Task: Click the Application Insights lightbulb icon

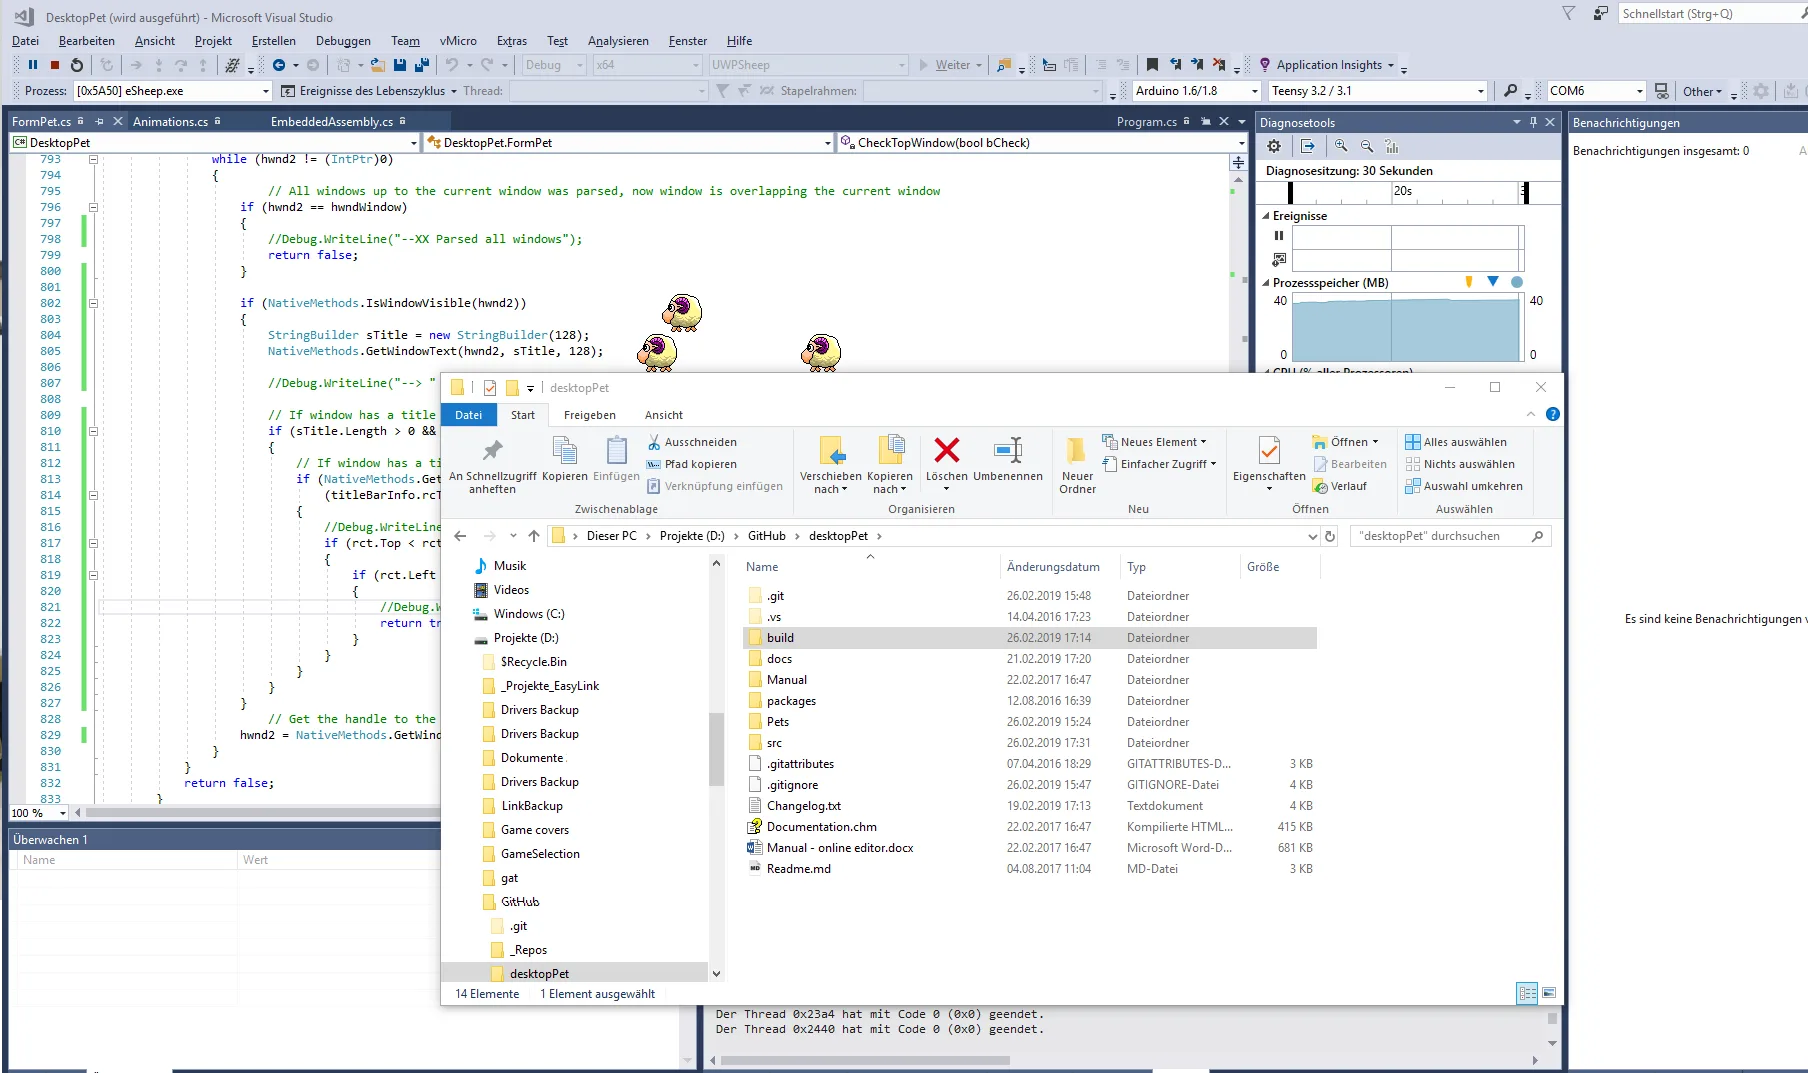Action: [1265, 65]
